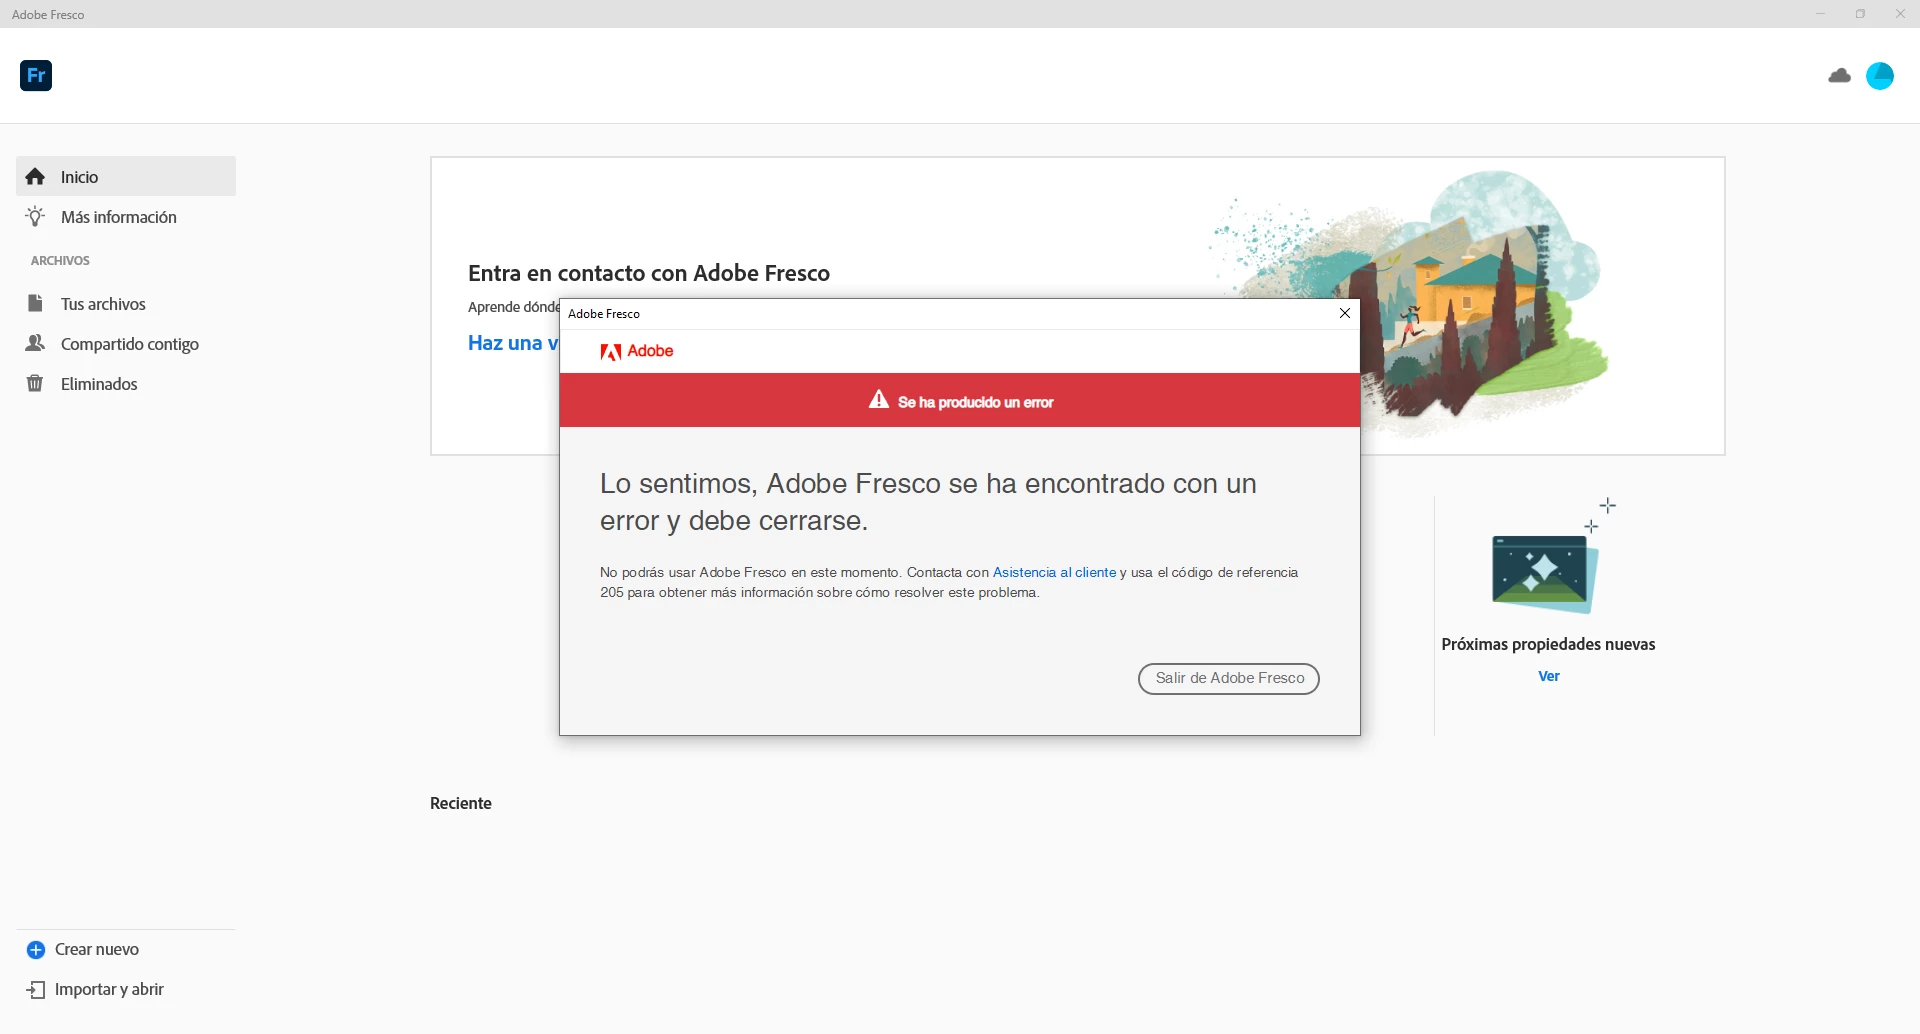Go to Tus archivos
1920x1034 pixels.
pos(126,304)
